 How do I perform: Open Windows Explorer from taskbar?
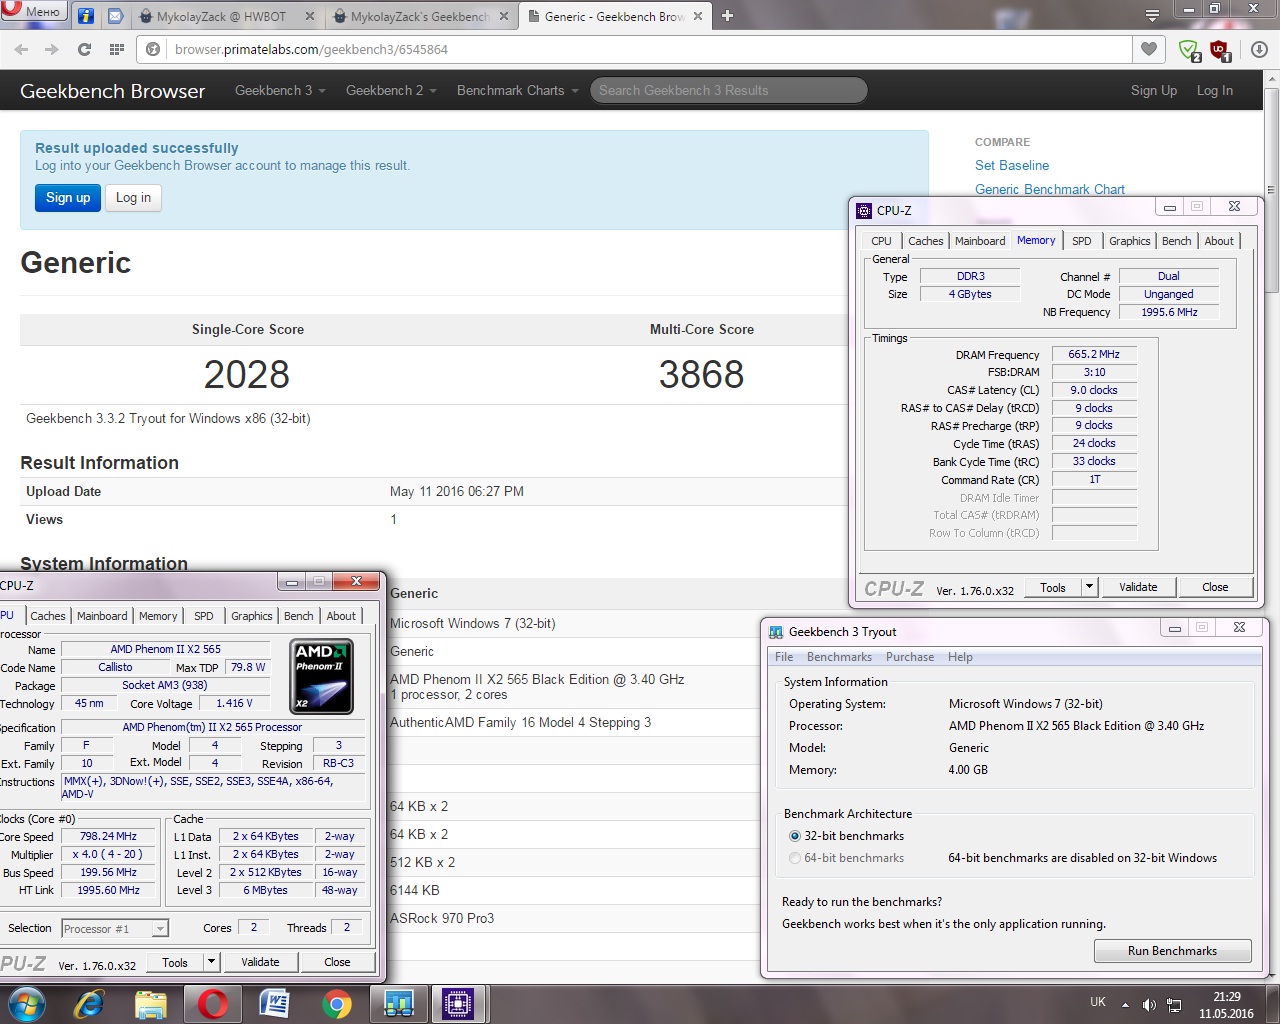pos(150,1004)
